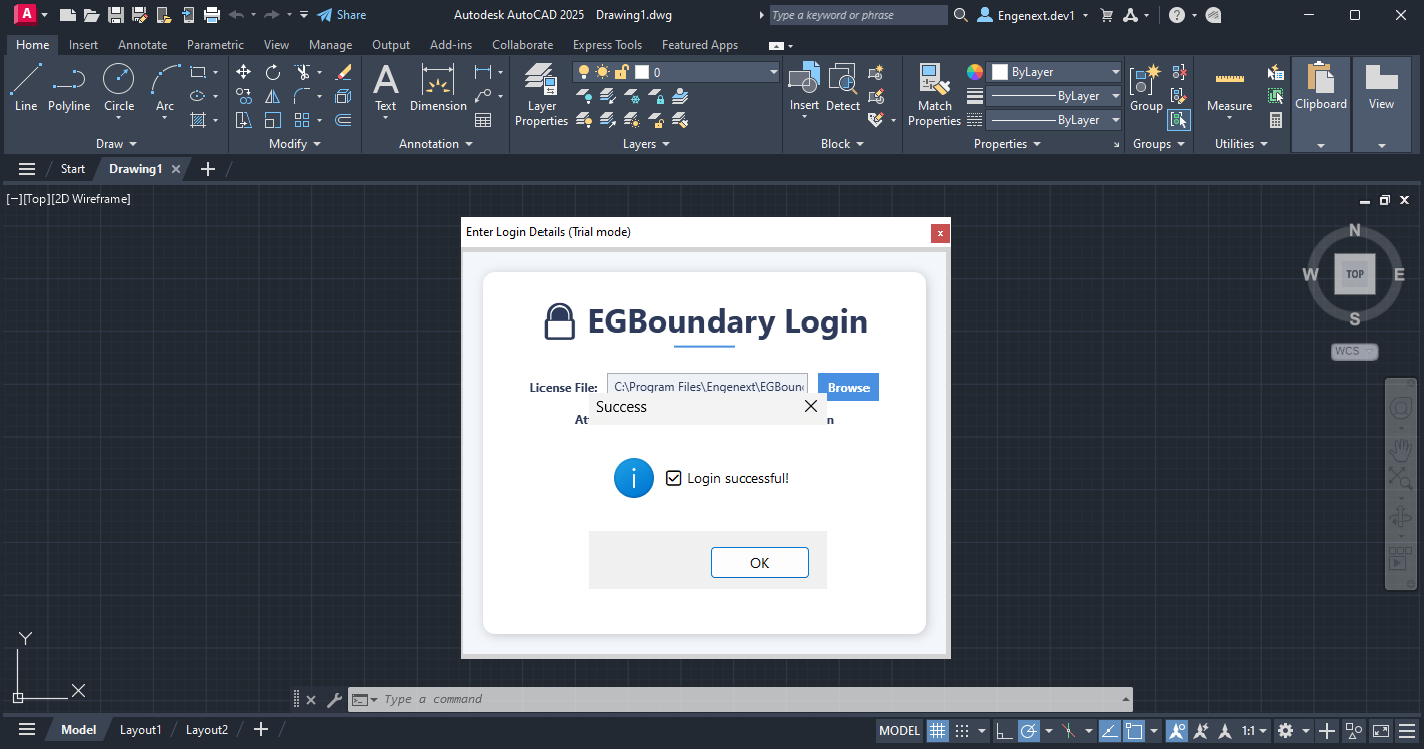Open the Parametric ribbon tab
The width and height of the screenshot is (1424, 749).
(215, 45)
